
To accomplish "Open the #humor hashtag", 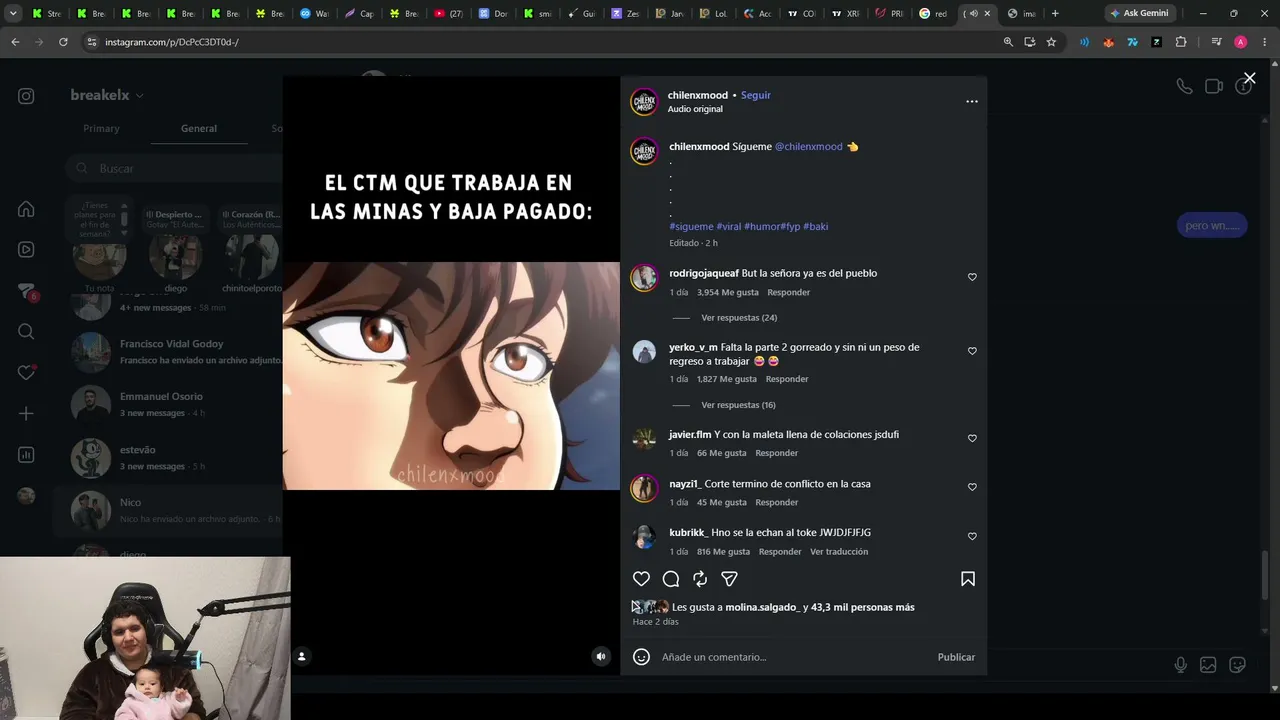I will 762,226.
